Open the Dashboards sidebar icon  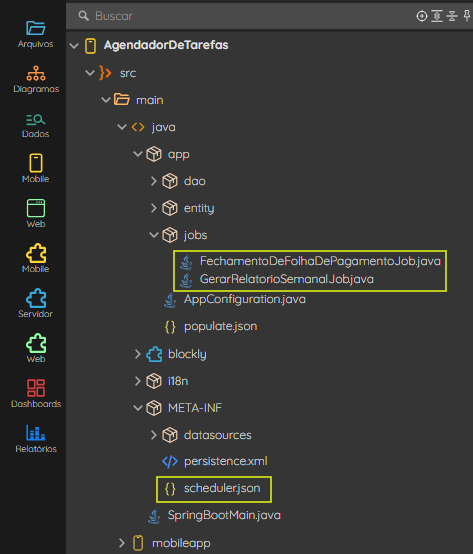tap(36, 394)
